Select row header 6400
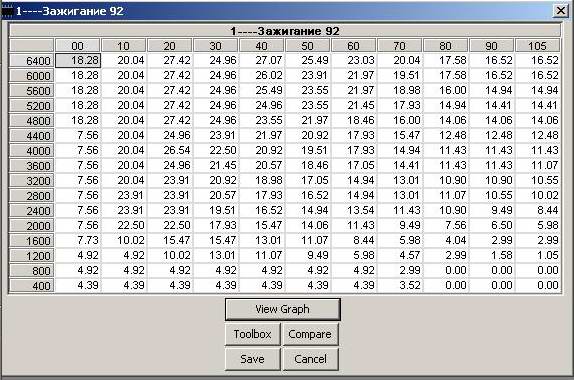 tap(32, 60)
